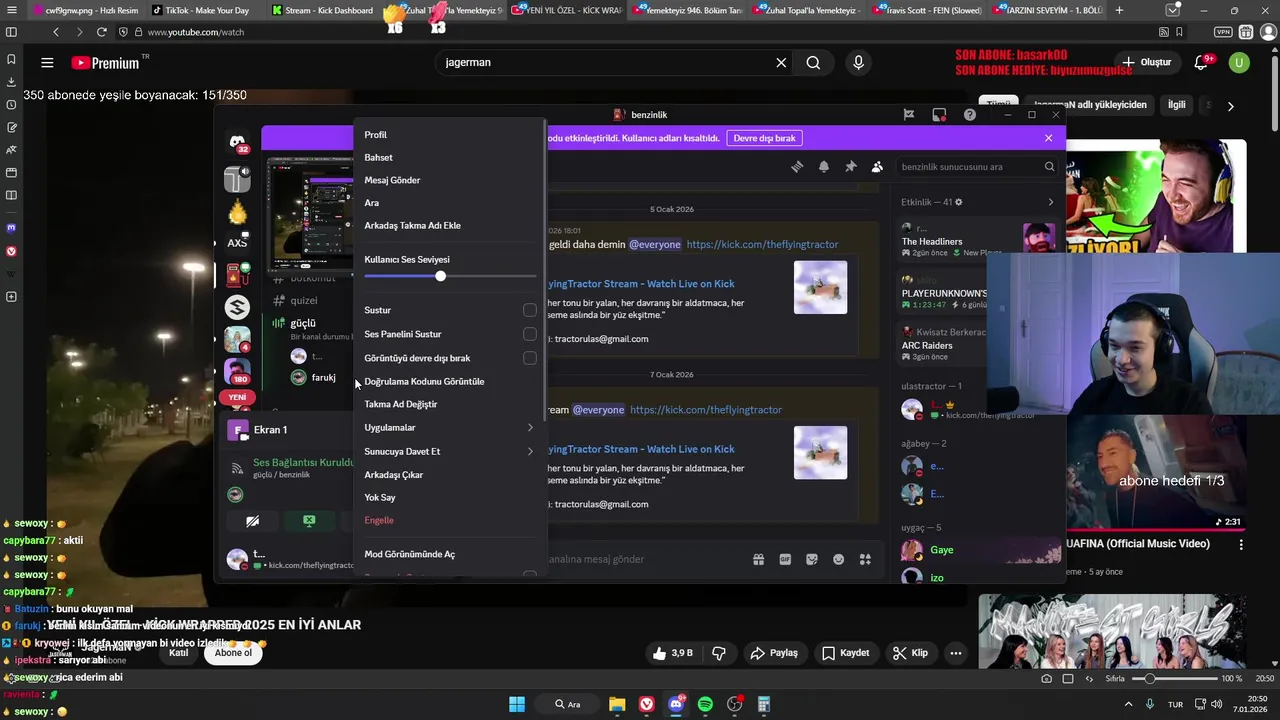The width and height of the screenshot is (1280, 720).
Task: Select the gas pump benzinlik server icon
Action: click(237, 275)
